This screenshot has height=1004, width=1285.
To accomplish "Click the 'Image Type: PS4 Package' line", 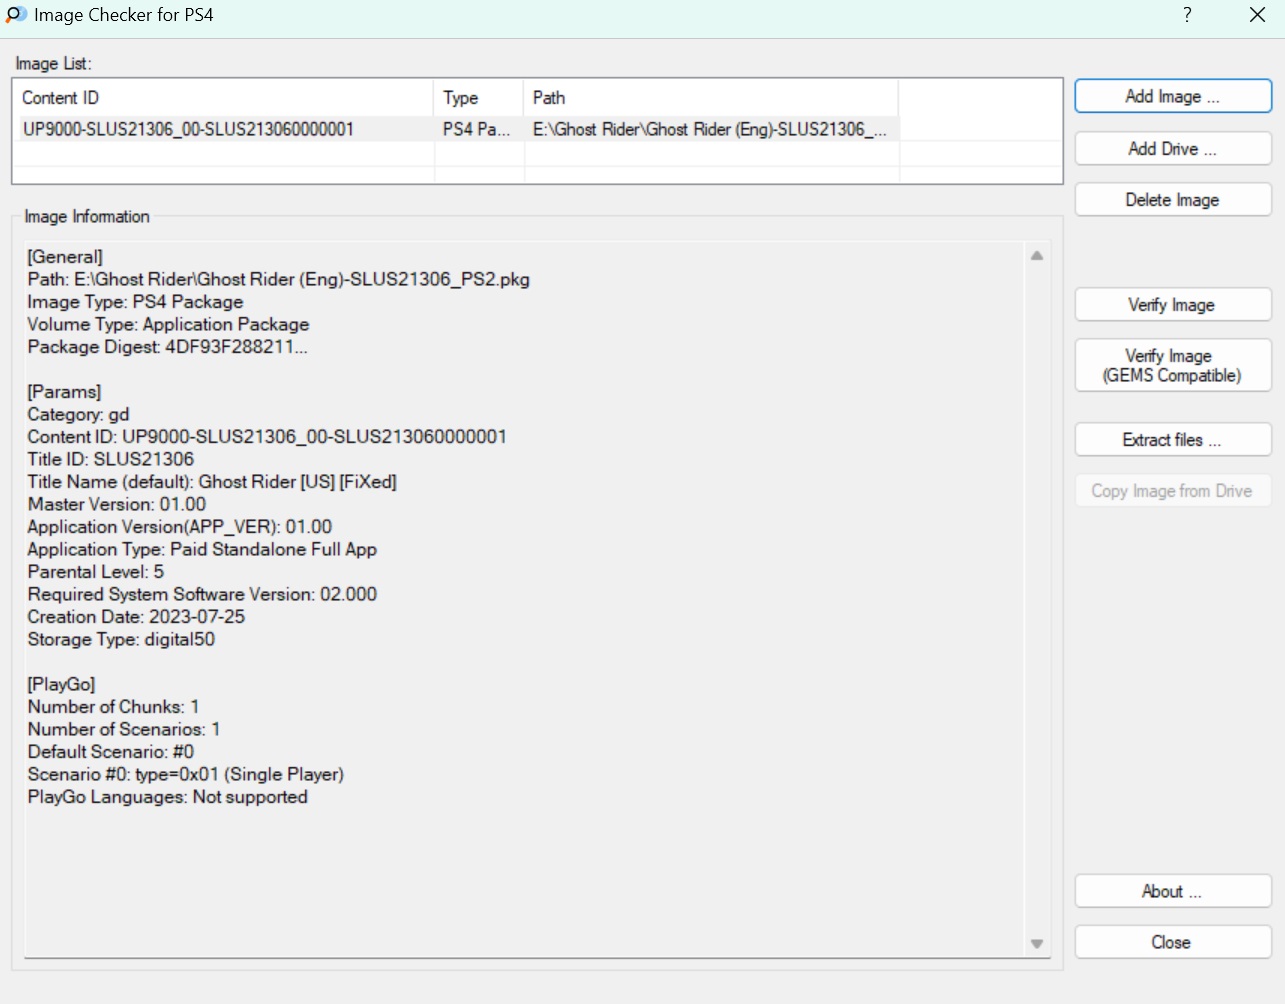I will pos(135,302).
